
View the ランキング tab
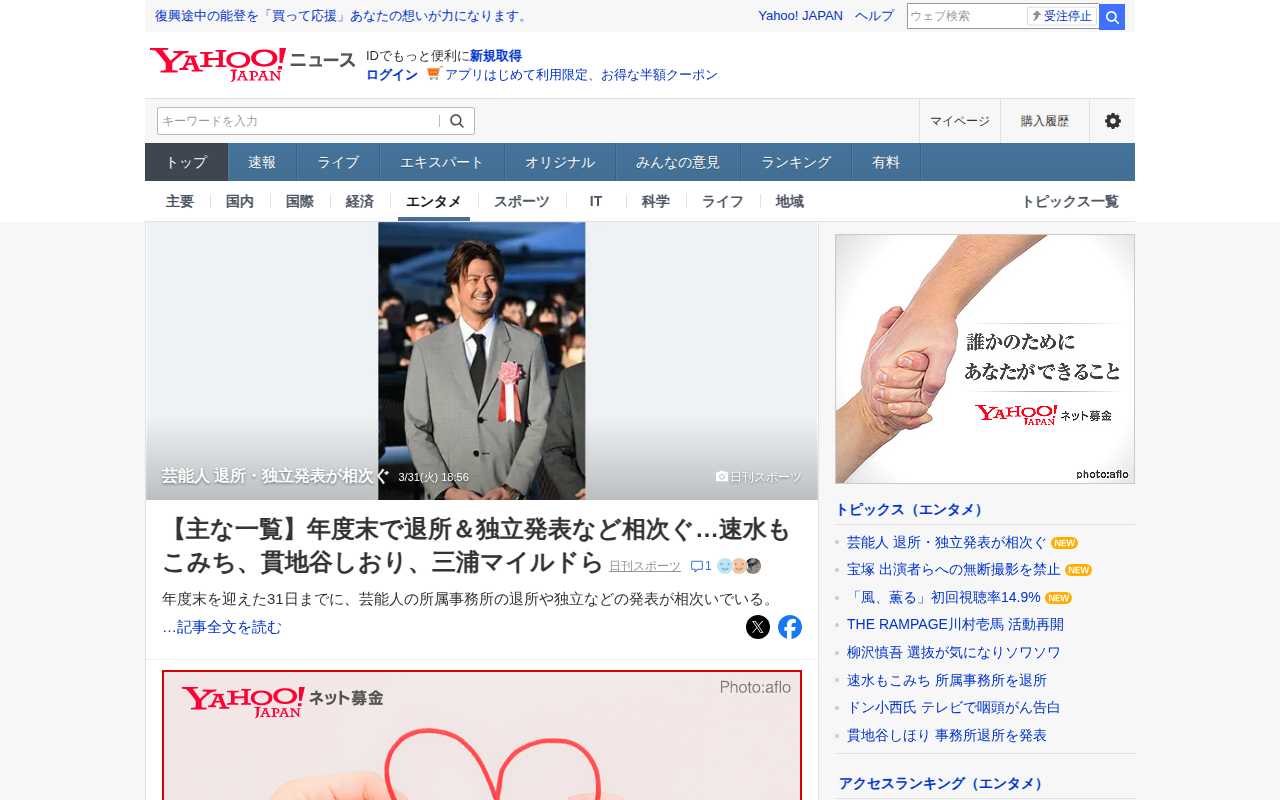[x=796, y=162]
